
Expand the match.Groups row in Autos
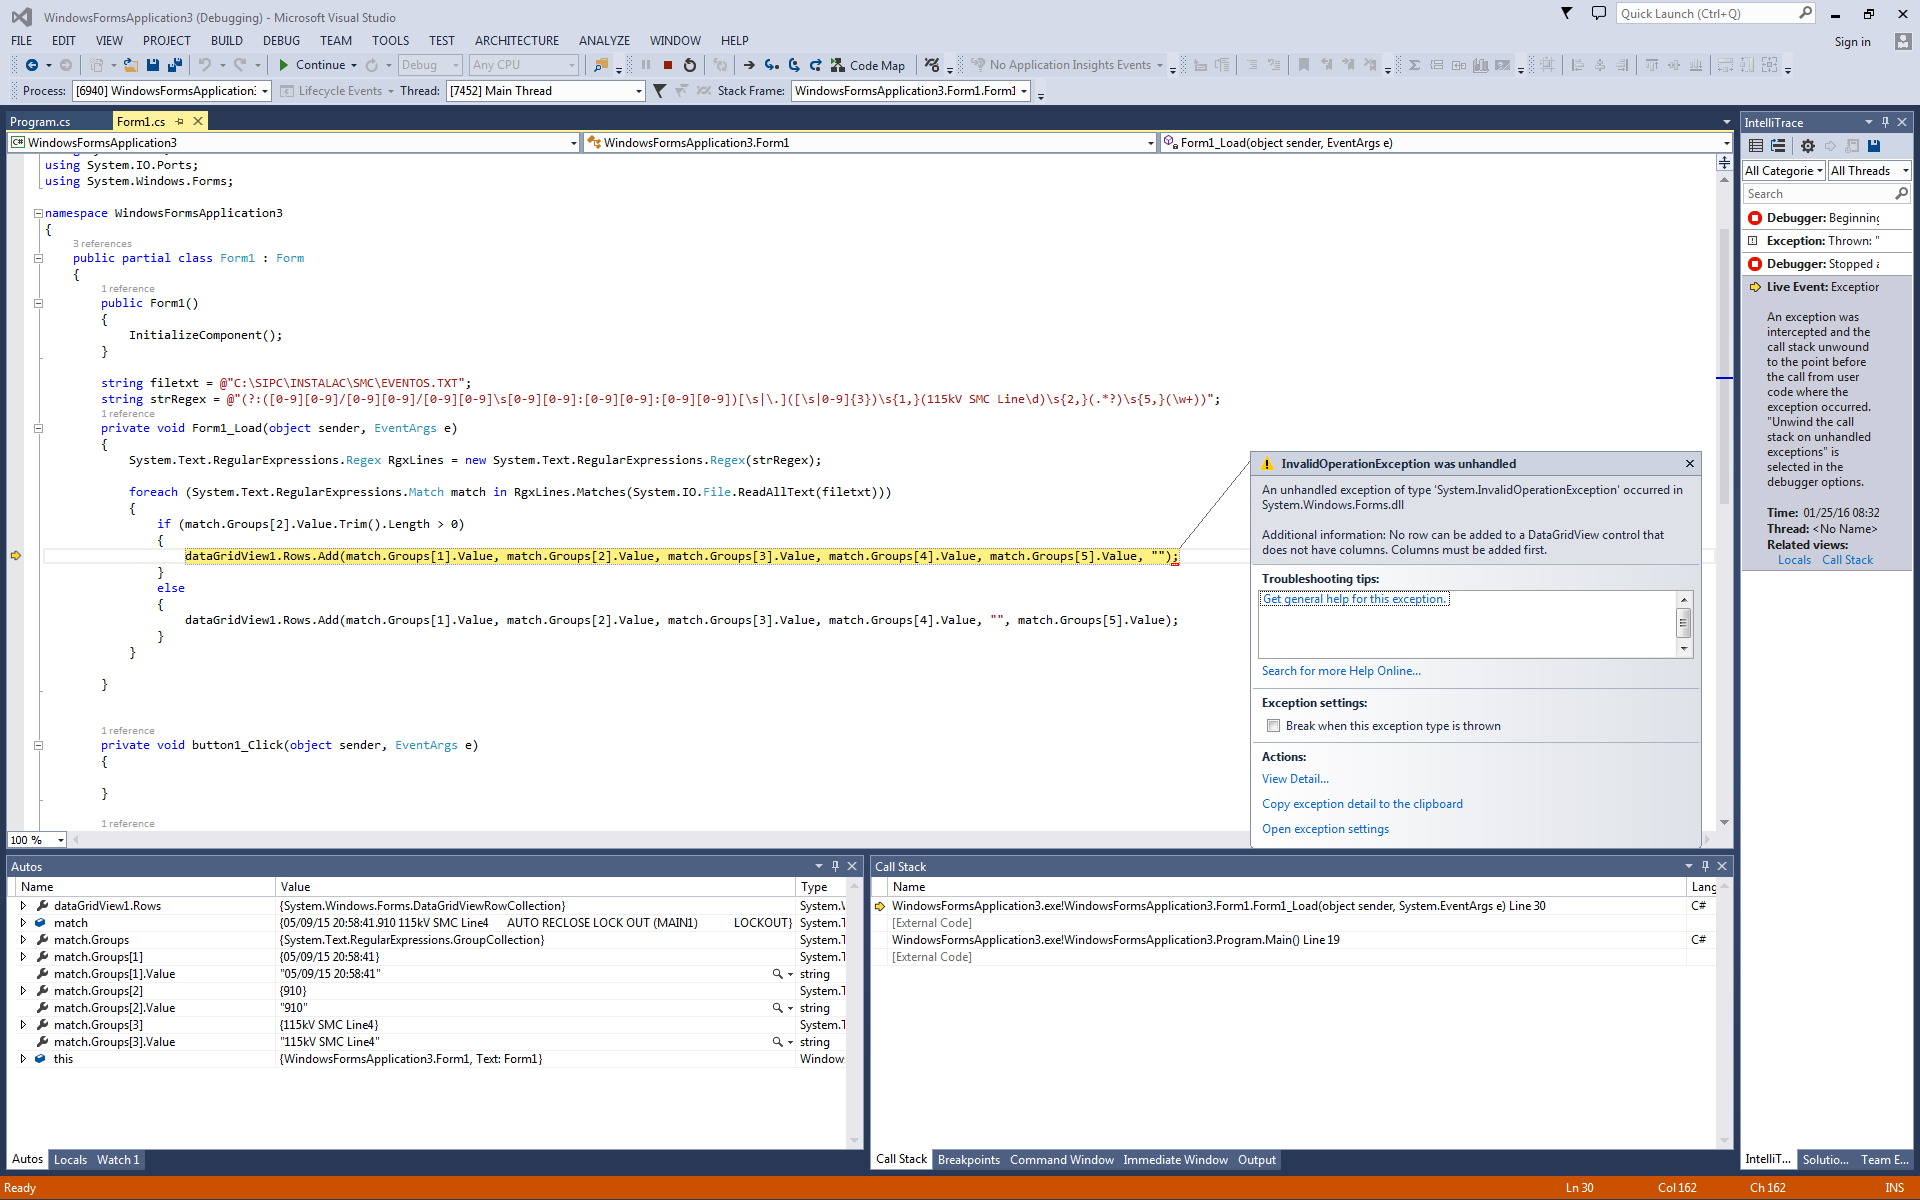23,940
